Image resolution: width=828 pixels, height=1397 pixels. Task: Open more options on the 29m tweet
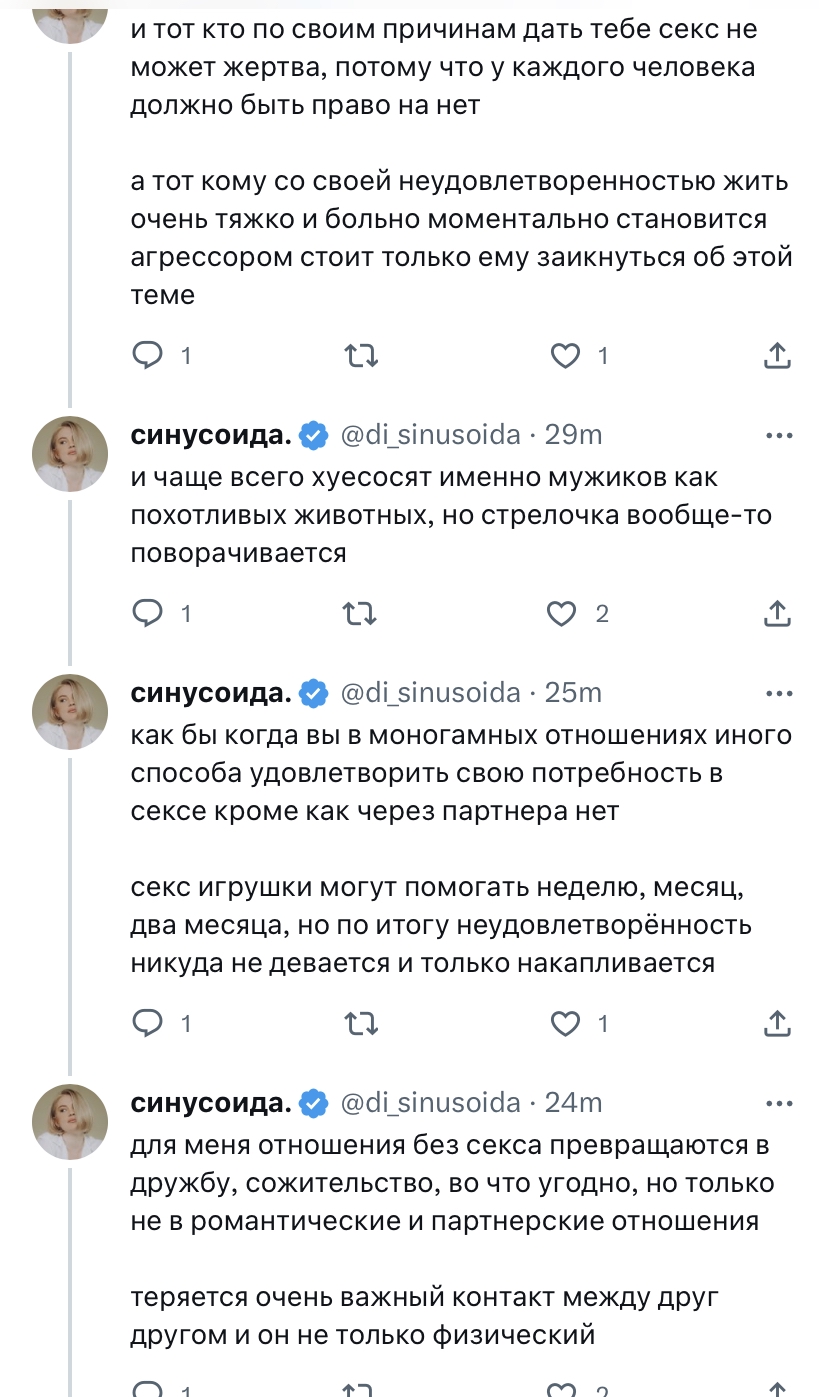(x=778, y=435)
